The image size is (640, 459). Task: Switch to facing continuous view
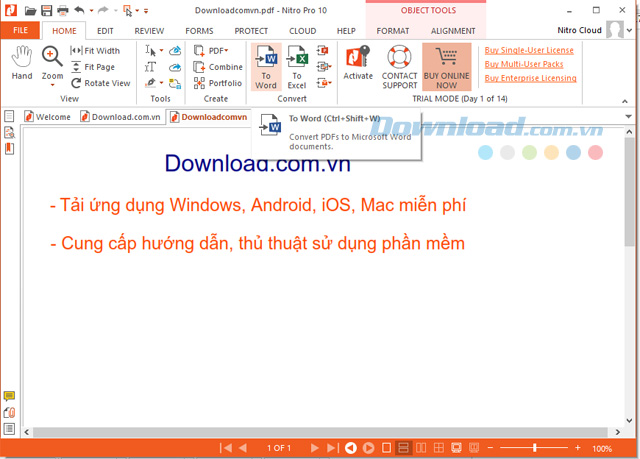pos(439,448)
